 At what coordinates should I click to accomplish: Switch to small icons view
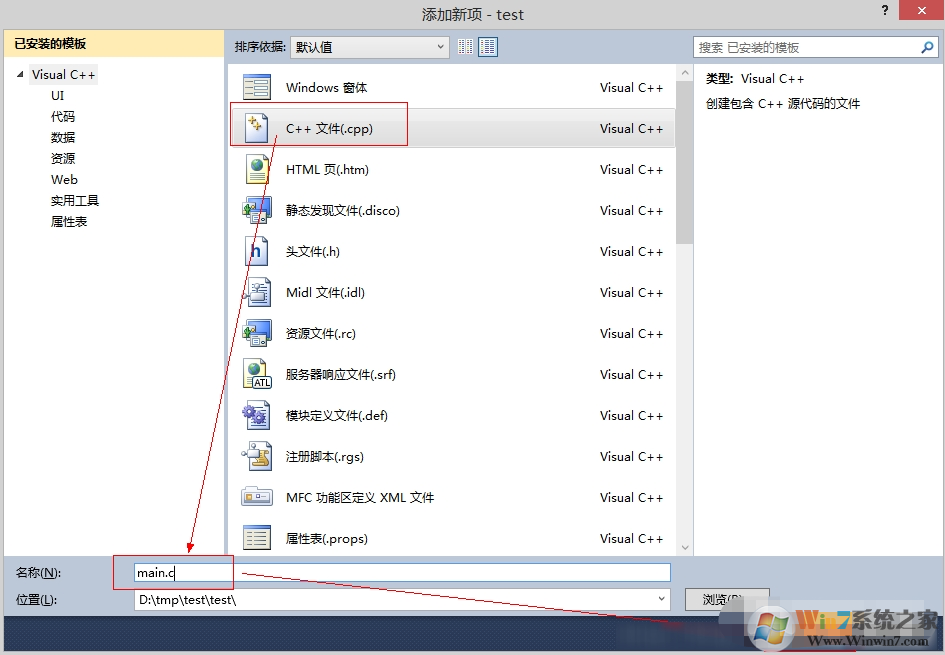pyautogui.click(x=465, y=46)
